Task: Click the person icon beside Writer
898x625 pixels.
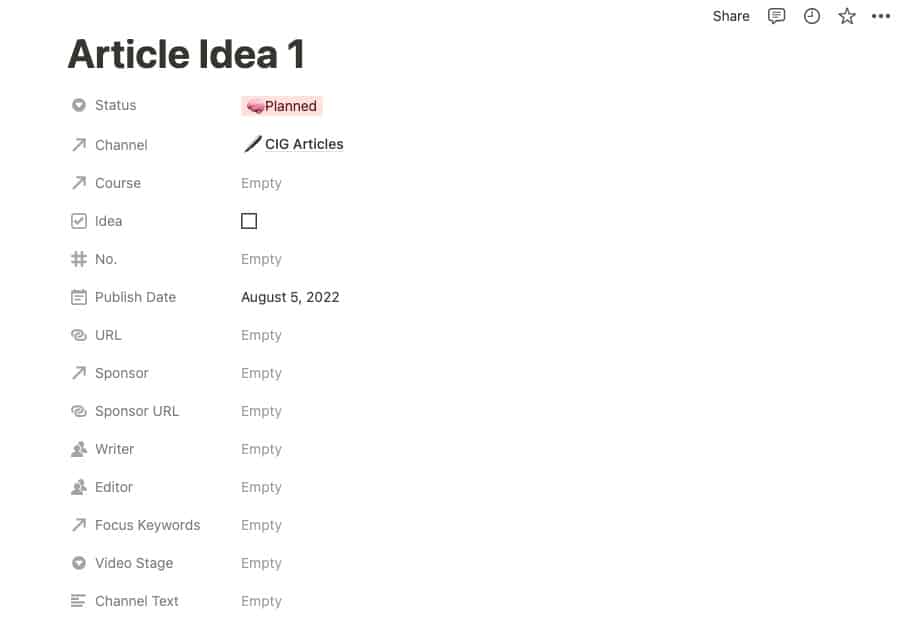Action: [79, 448]
